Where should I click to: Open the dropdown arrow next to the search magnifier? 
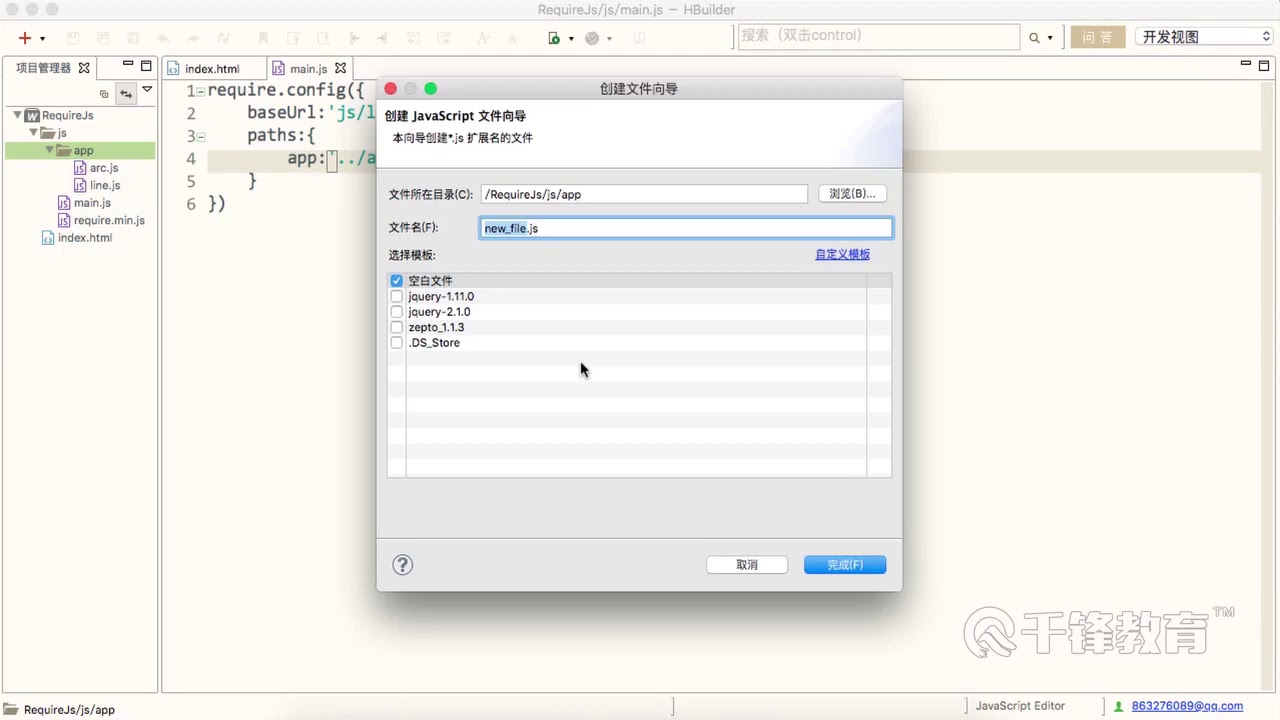(x=1050, y=39)
